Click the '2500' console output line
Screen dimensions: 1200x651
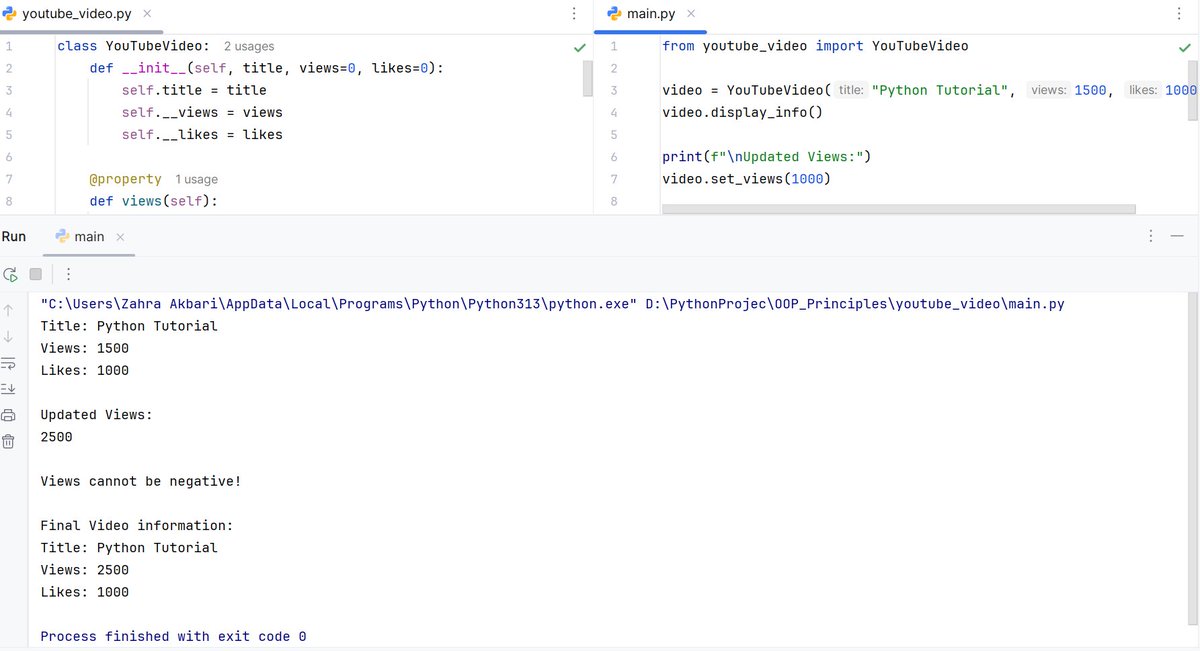coord(56,437)
